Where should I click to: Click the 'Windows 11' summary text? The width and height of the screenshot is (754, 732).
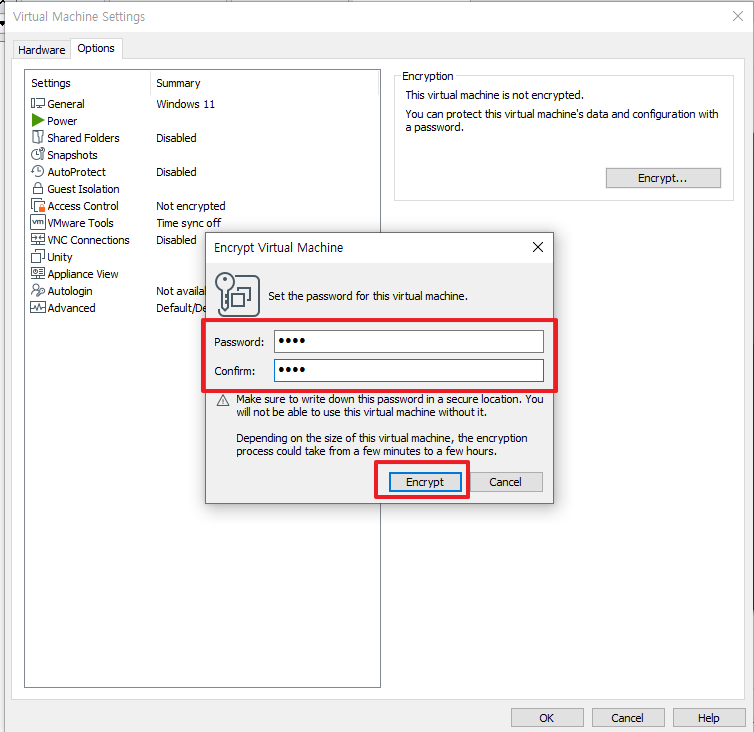coord(186,104)
